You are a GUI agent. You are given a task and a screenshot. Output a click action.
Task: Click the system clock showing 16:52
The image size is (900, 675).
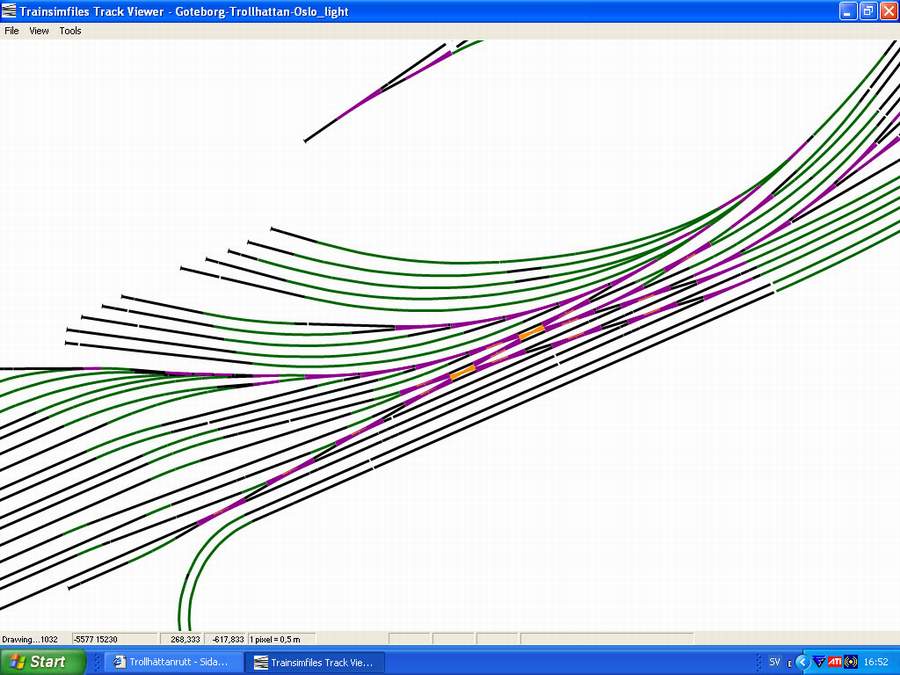point(876,662)
